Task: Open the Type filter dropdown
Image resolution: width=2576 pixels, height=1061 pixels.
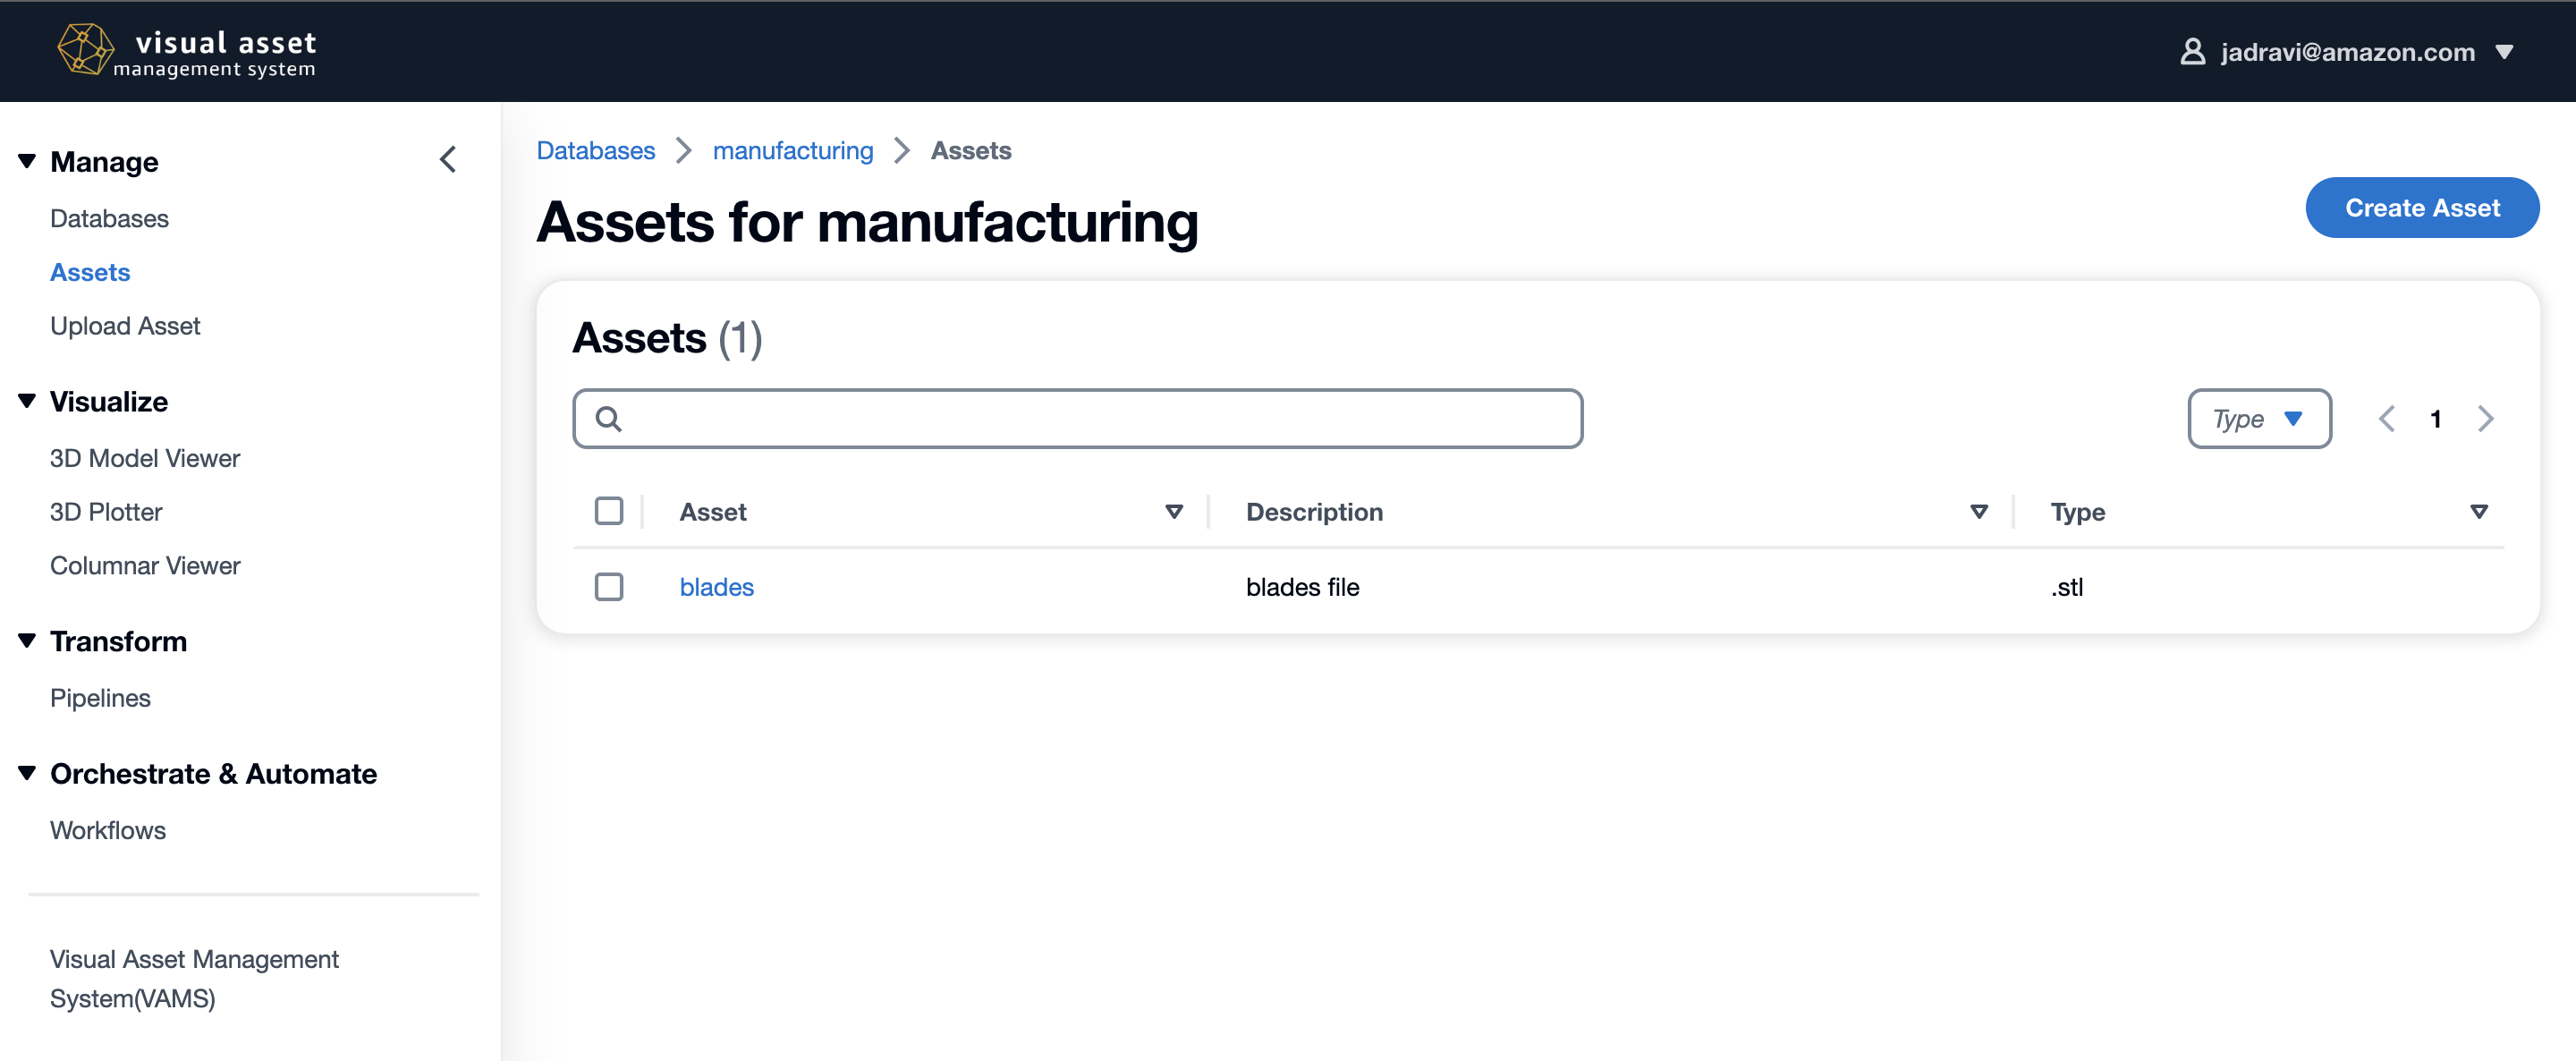Action: click(x=2258, y=419)
